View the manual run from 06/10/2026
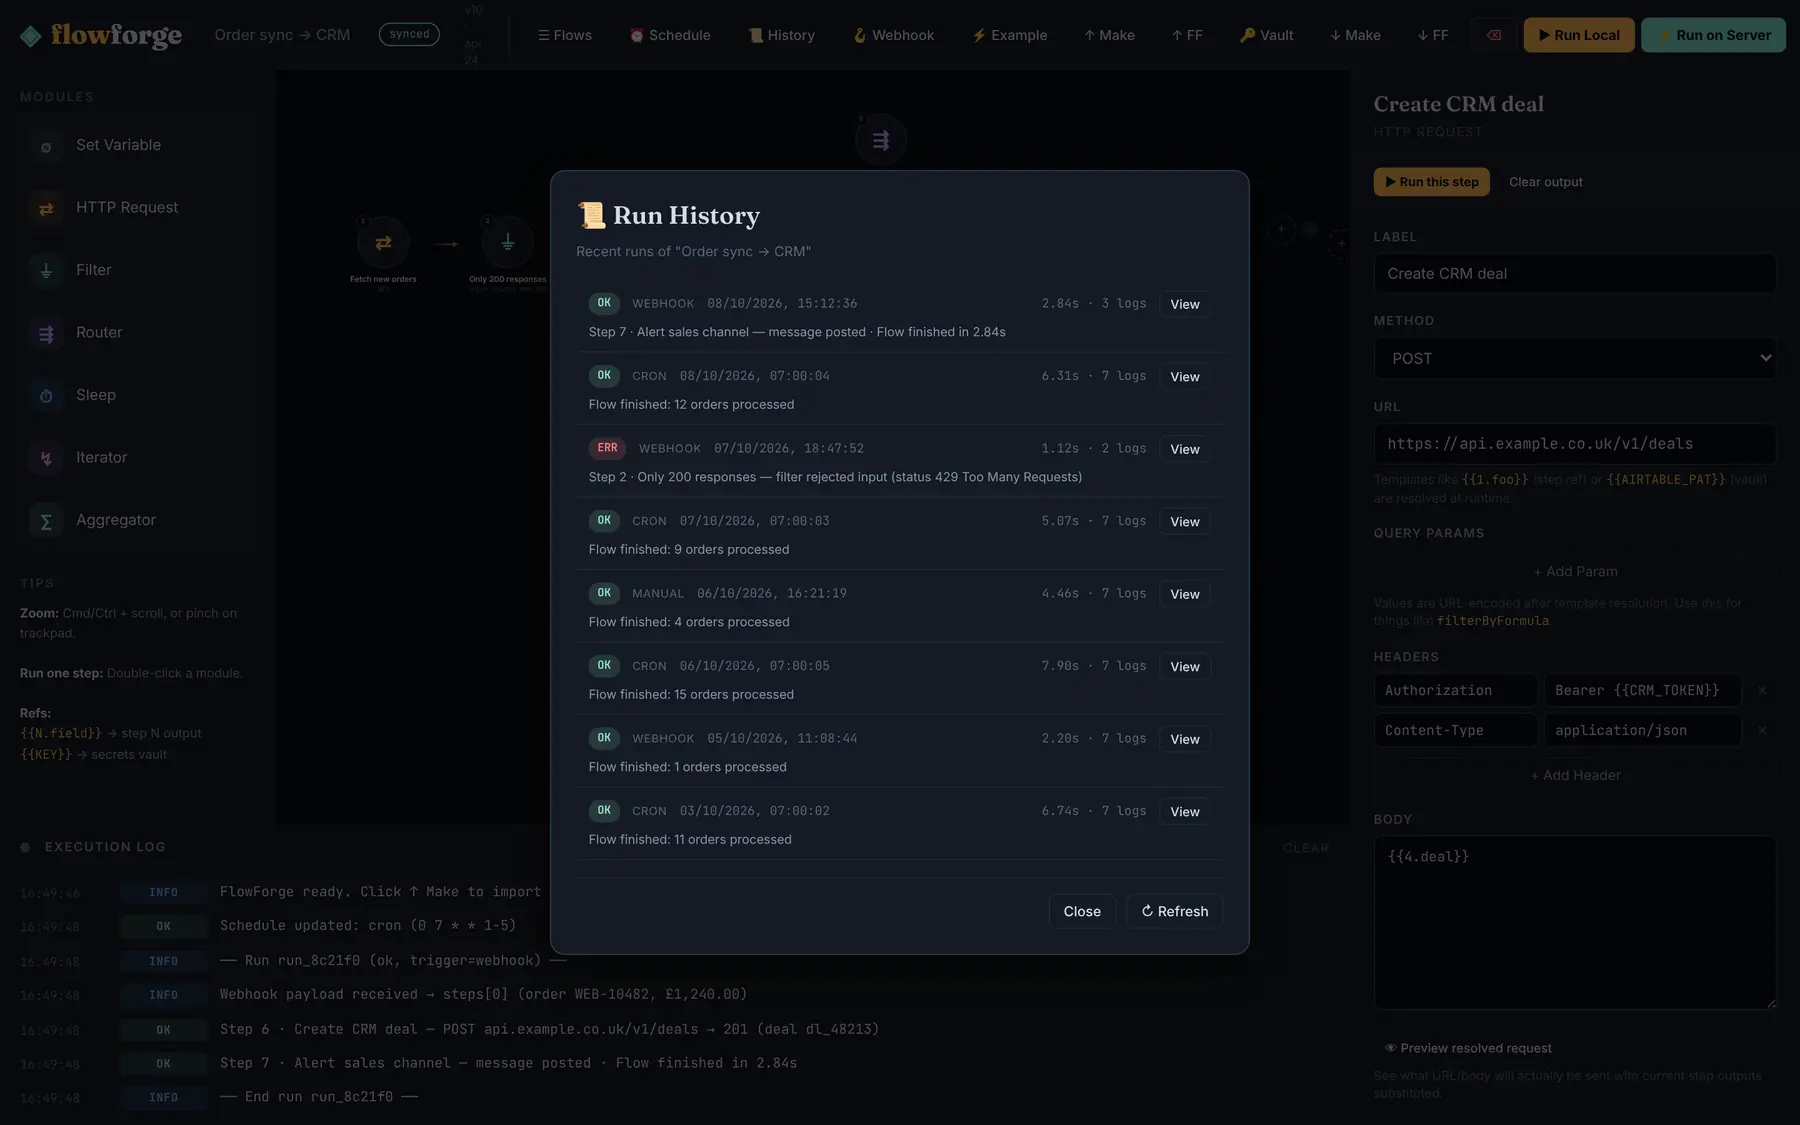 pyautogui.click(x=1185, y=594)
